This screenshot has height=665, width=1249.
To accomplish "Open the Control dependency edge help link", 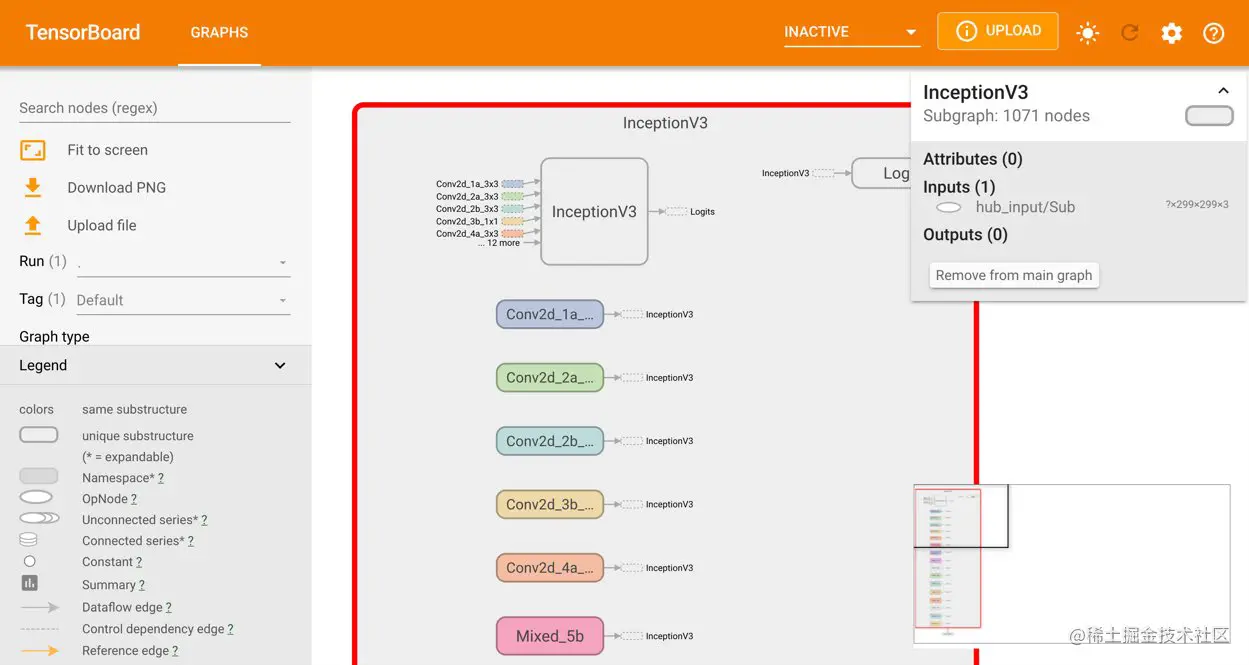I will (x=230, y=629).
